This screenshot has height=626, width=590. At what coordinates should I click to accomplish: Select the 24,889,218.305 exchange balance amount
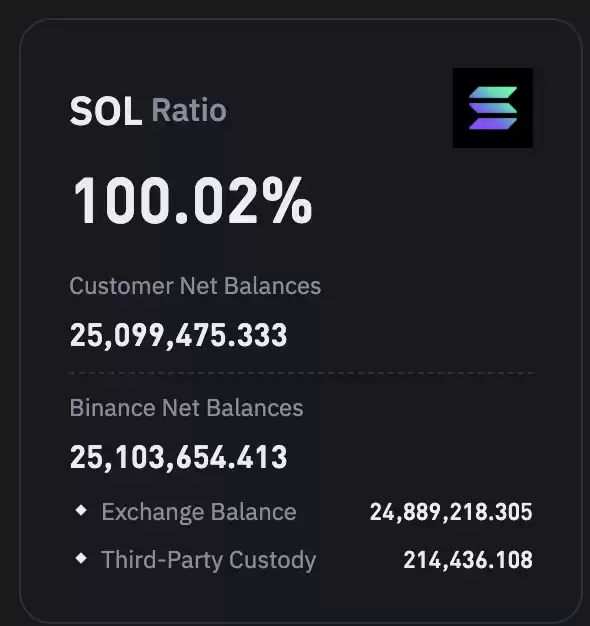coord(451,512)
